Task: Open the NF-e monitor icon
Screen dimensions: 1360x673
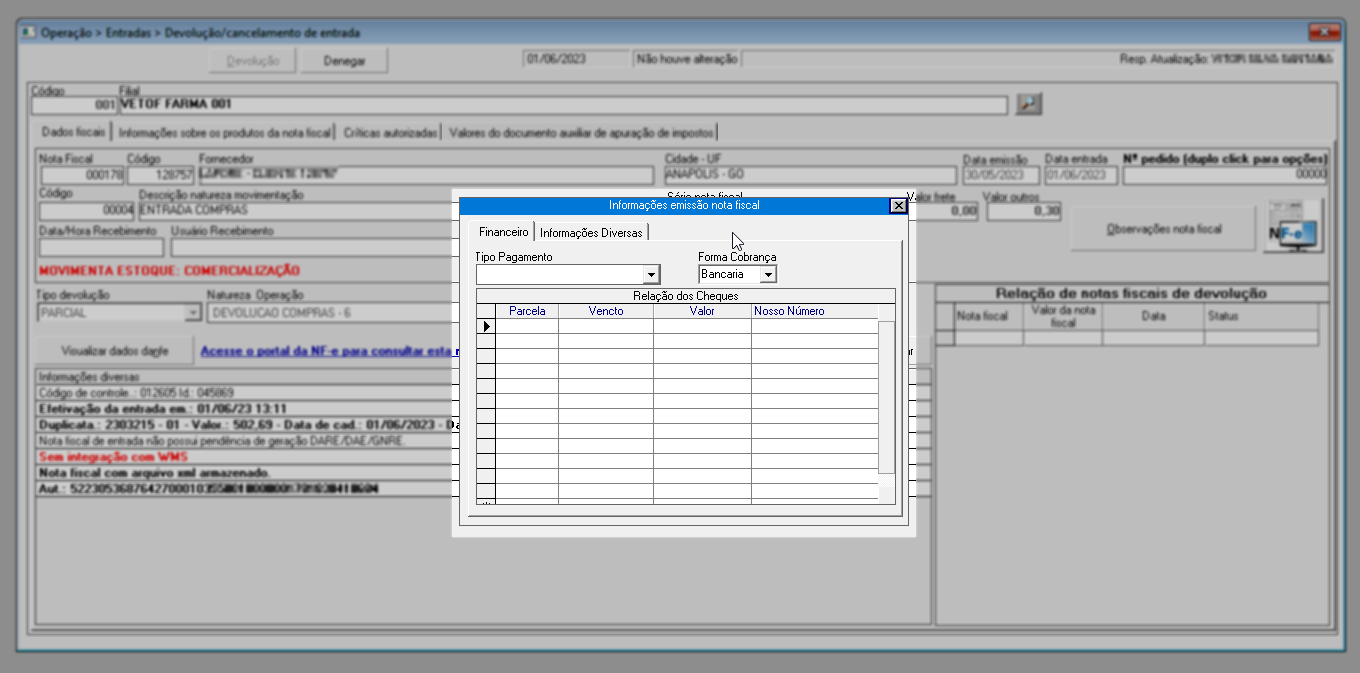Action: pos(1293,227)
